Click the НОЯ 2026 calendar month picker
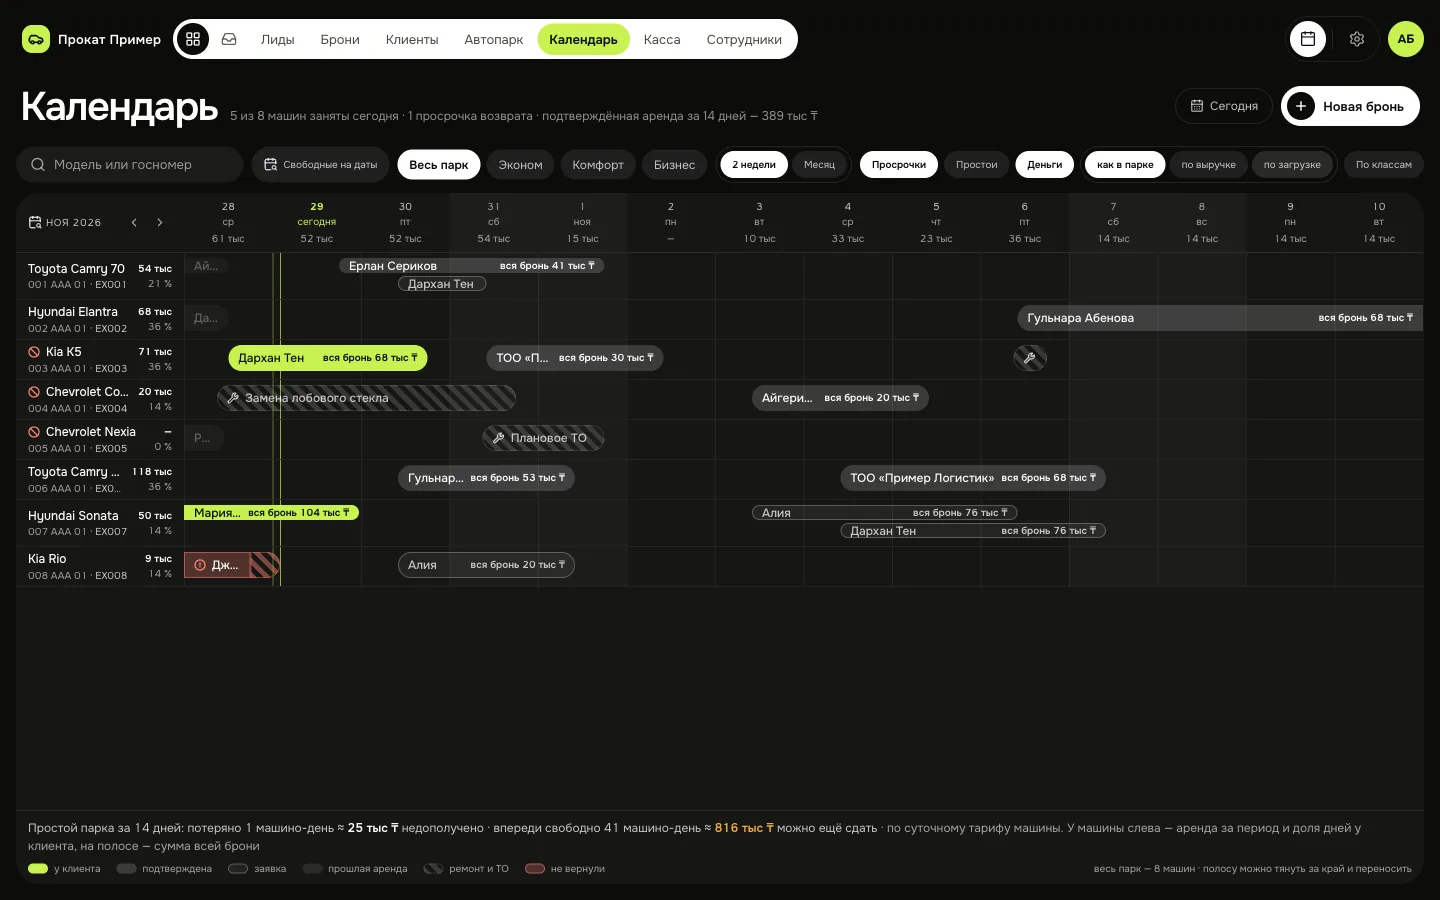The height and width of the screenshot is (900, 1440). [x=65, y=222]
